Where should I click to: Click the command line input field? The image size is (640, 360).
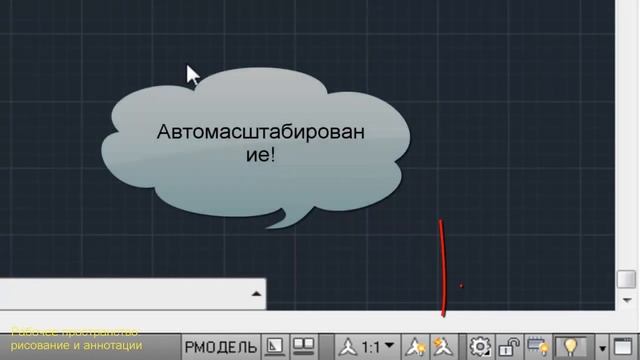(x=133, y=294)
